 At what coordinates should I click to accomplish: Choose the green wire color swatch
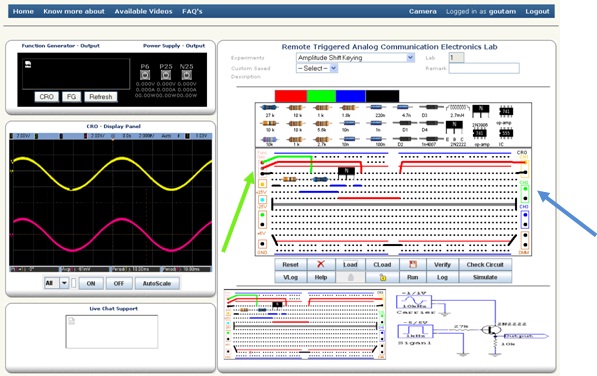point(321,96)
